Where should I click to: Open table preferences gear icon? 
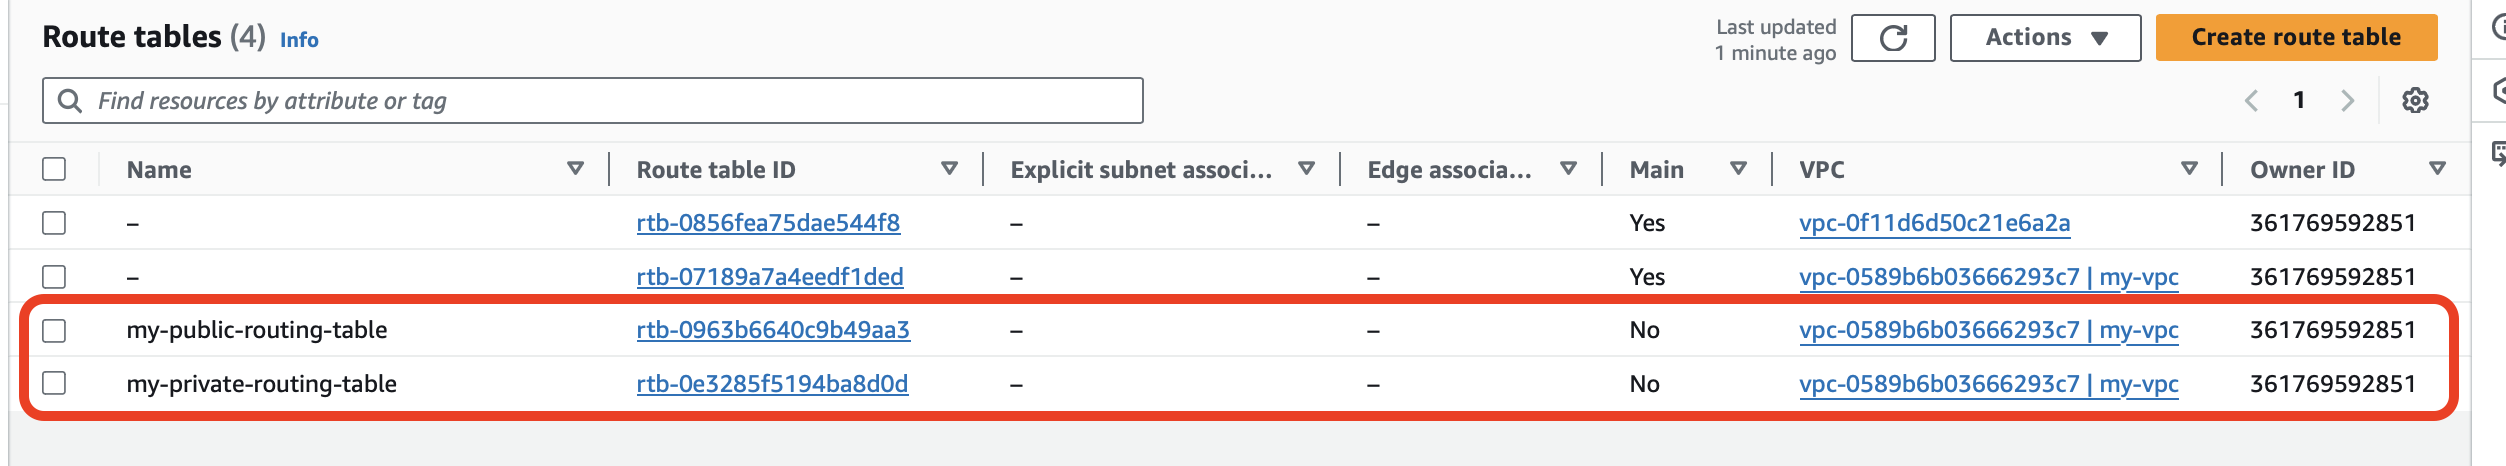click(x=2415, y=100)
